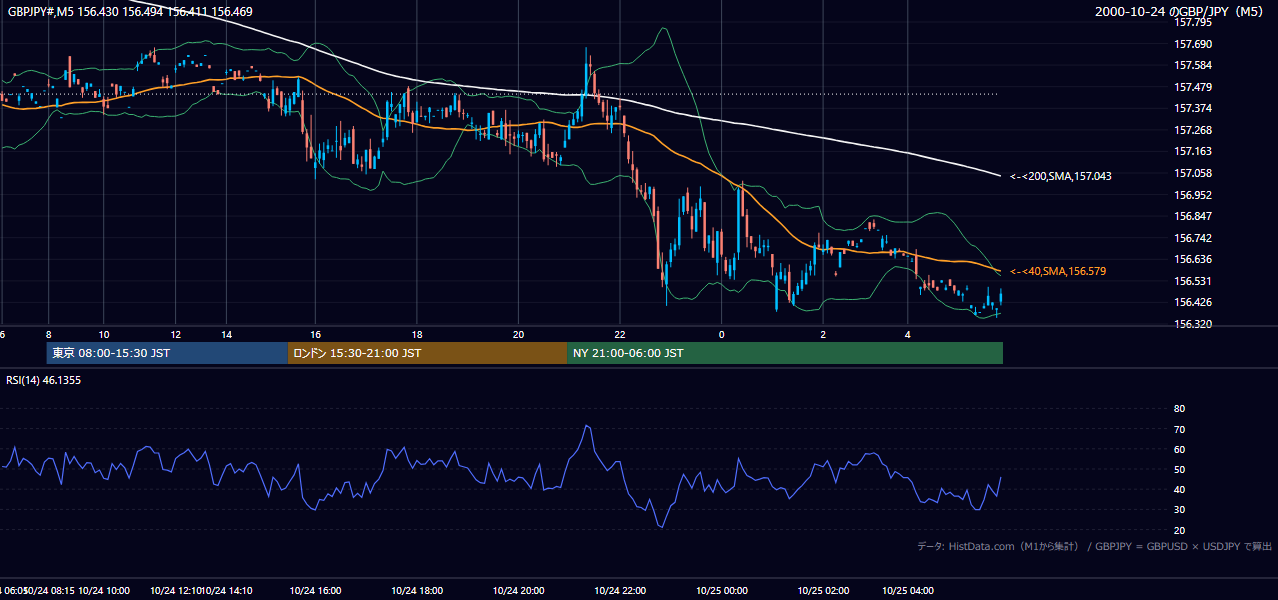The height and width of the screenshot is (600, 1278).
Task: Click the price axis value 156.531
Action: [x=1193, y=281]
